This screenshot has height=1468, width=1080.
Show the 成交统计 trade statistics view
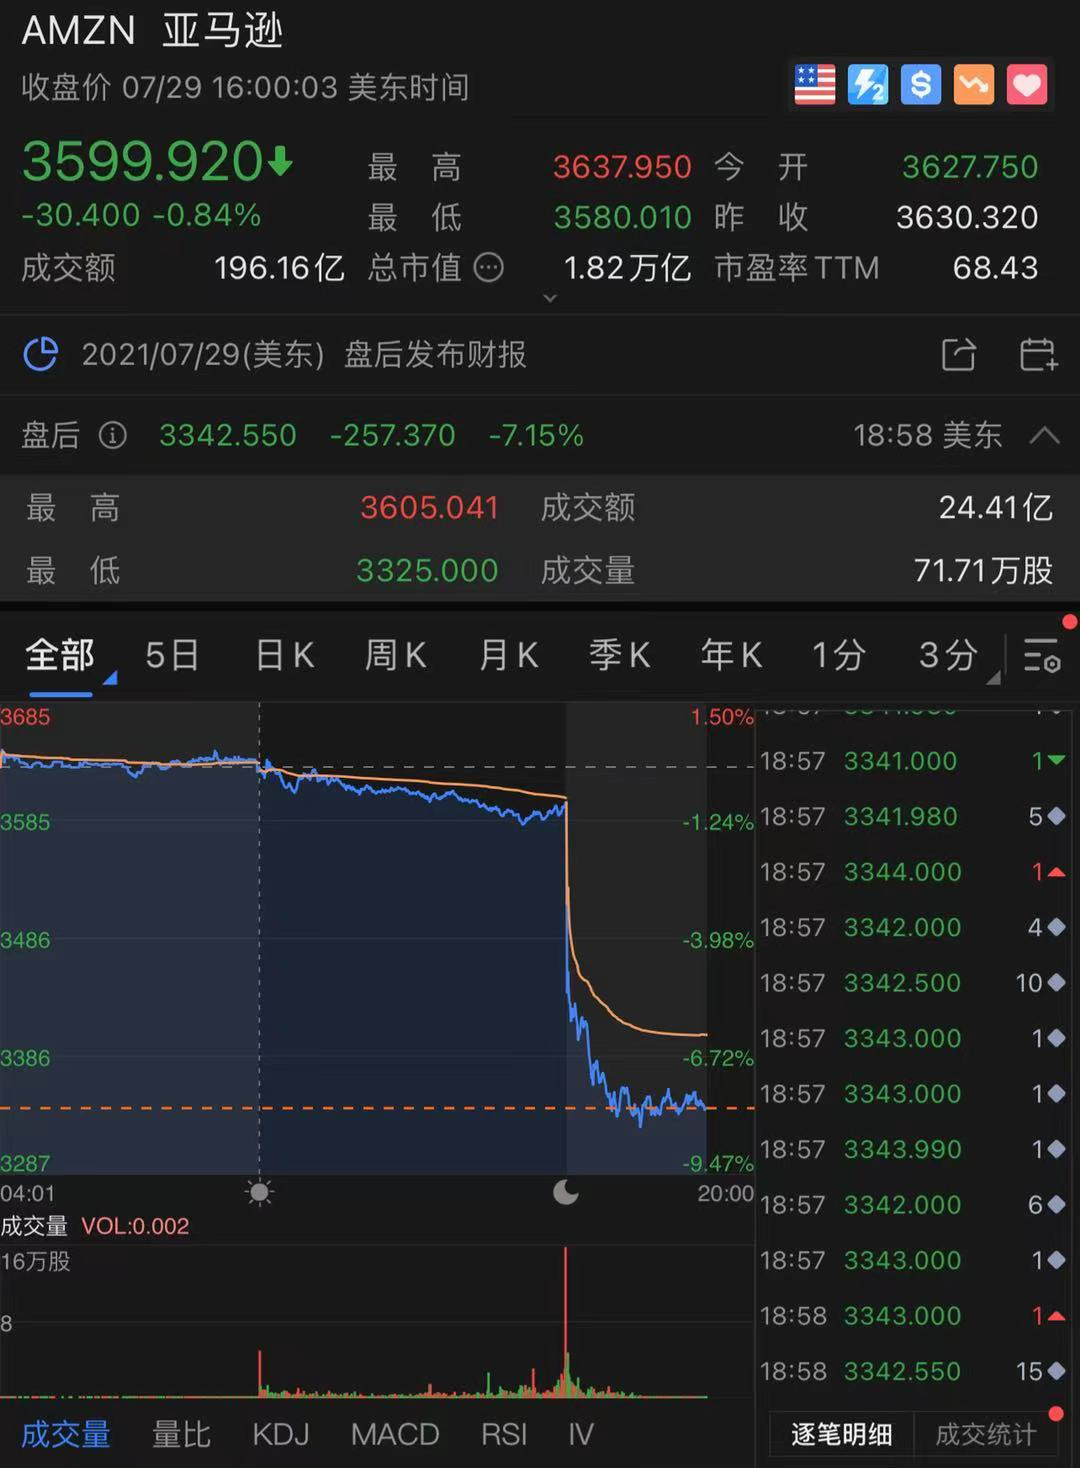[x=986, y=1434]
